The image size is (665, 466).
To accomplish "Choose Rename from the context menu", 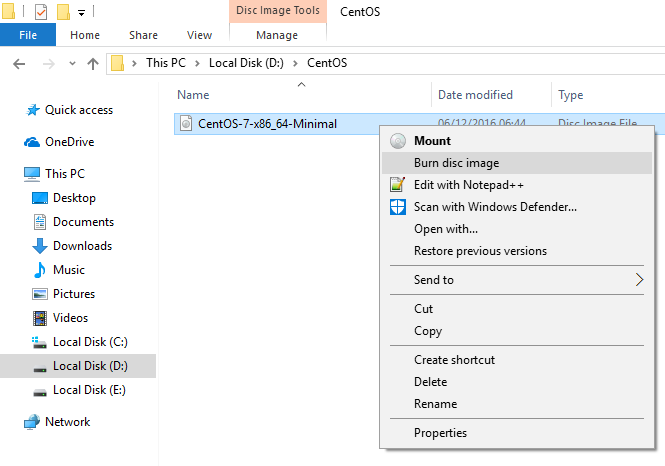I will coord(517,404).
